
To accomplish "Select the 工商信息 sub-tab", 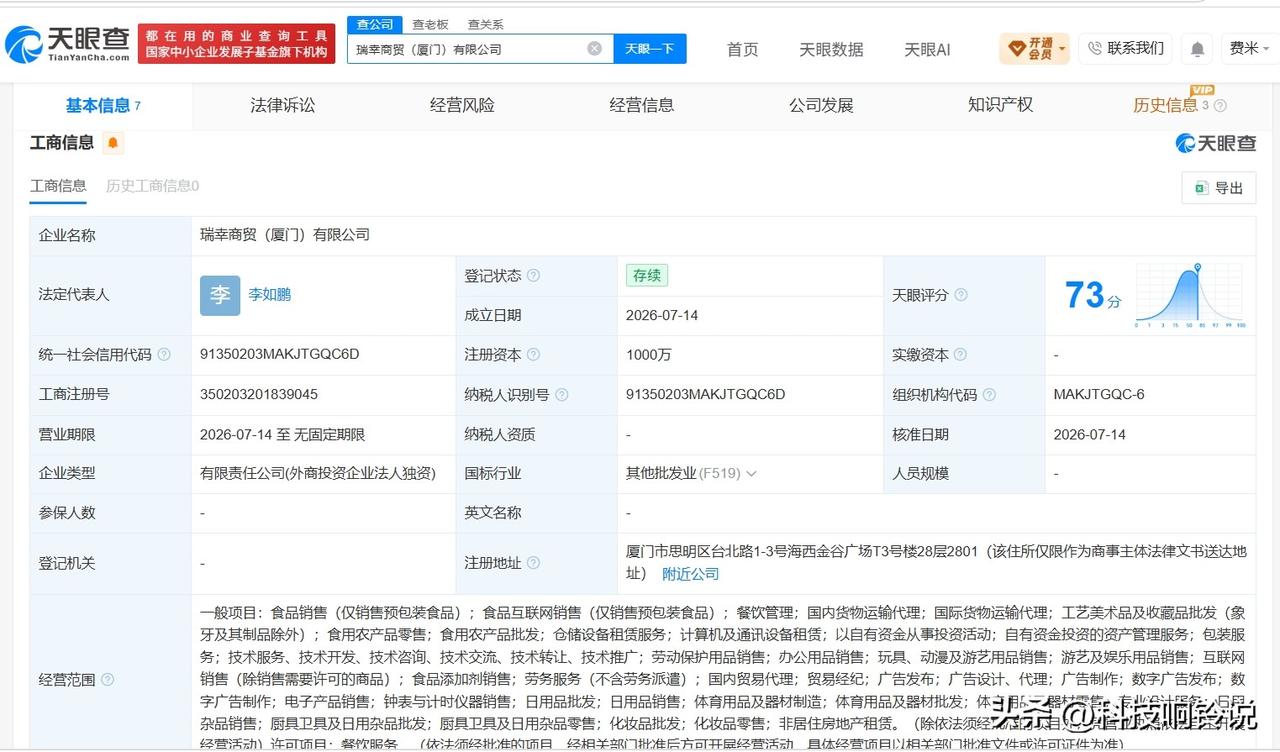I will pyautogui.click(x=58, y=186).
